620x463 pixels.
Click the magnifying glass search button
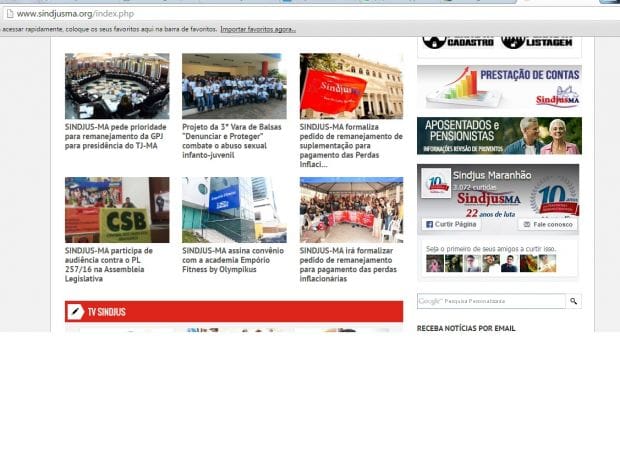tap(573, 301)
